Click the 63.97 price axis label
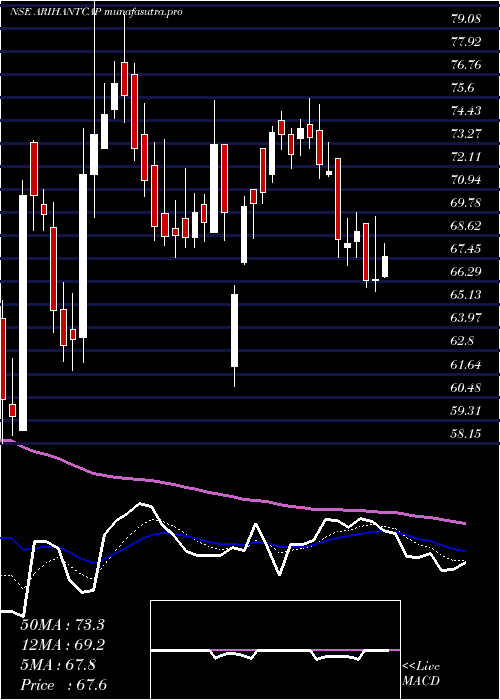The width and height of the screenshot is (500, 700). pos(466,318)
